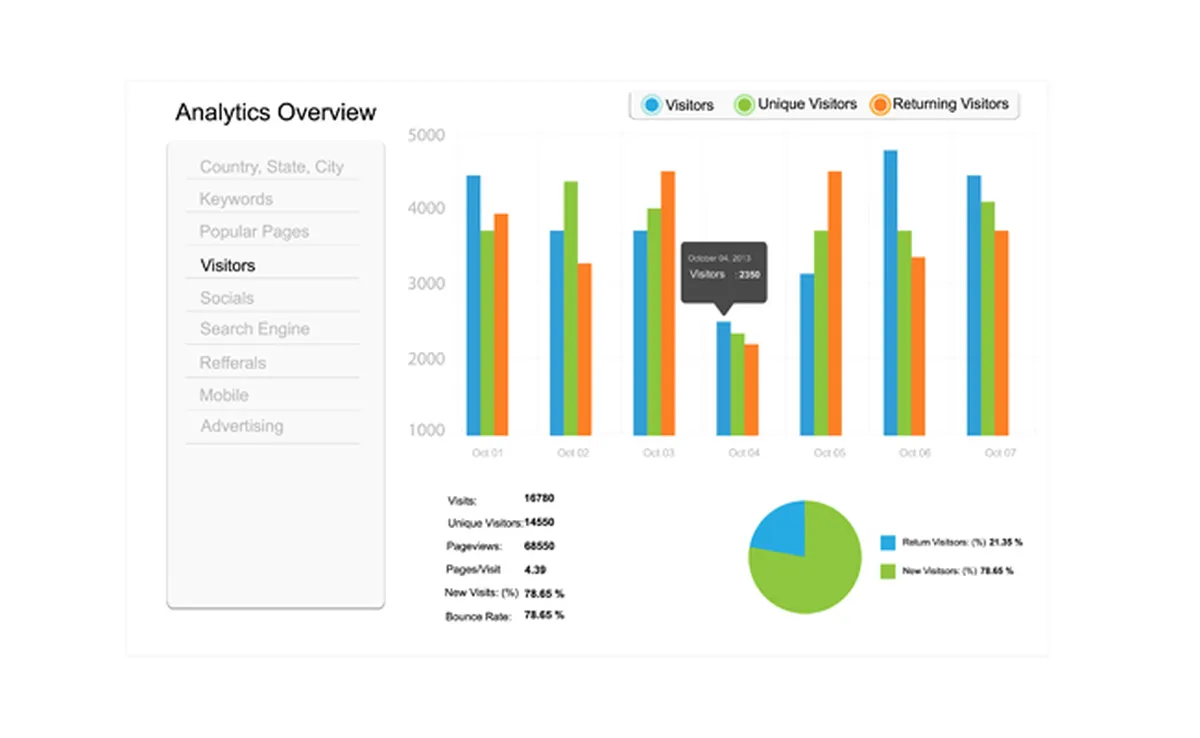
Task: Click the Returning Visitors legend label
Action: pyautogui.click(x=951, y=104)
